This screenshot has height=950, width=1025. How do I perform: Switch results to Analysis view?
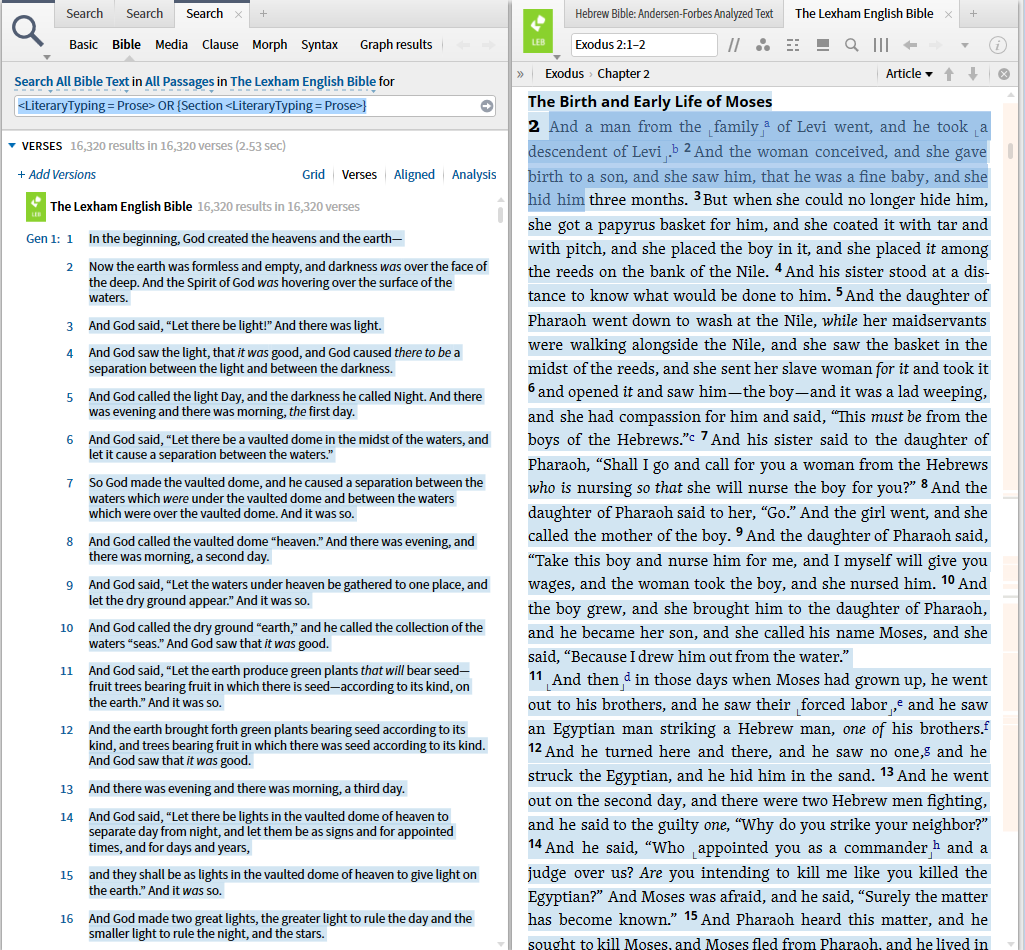[x=474, y=175]
